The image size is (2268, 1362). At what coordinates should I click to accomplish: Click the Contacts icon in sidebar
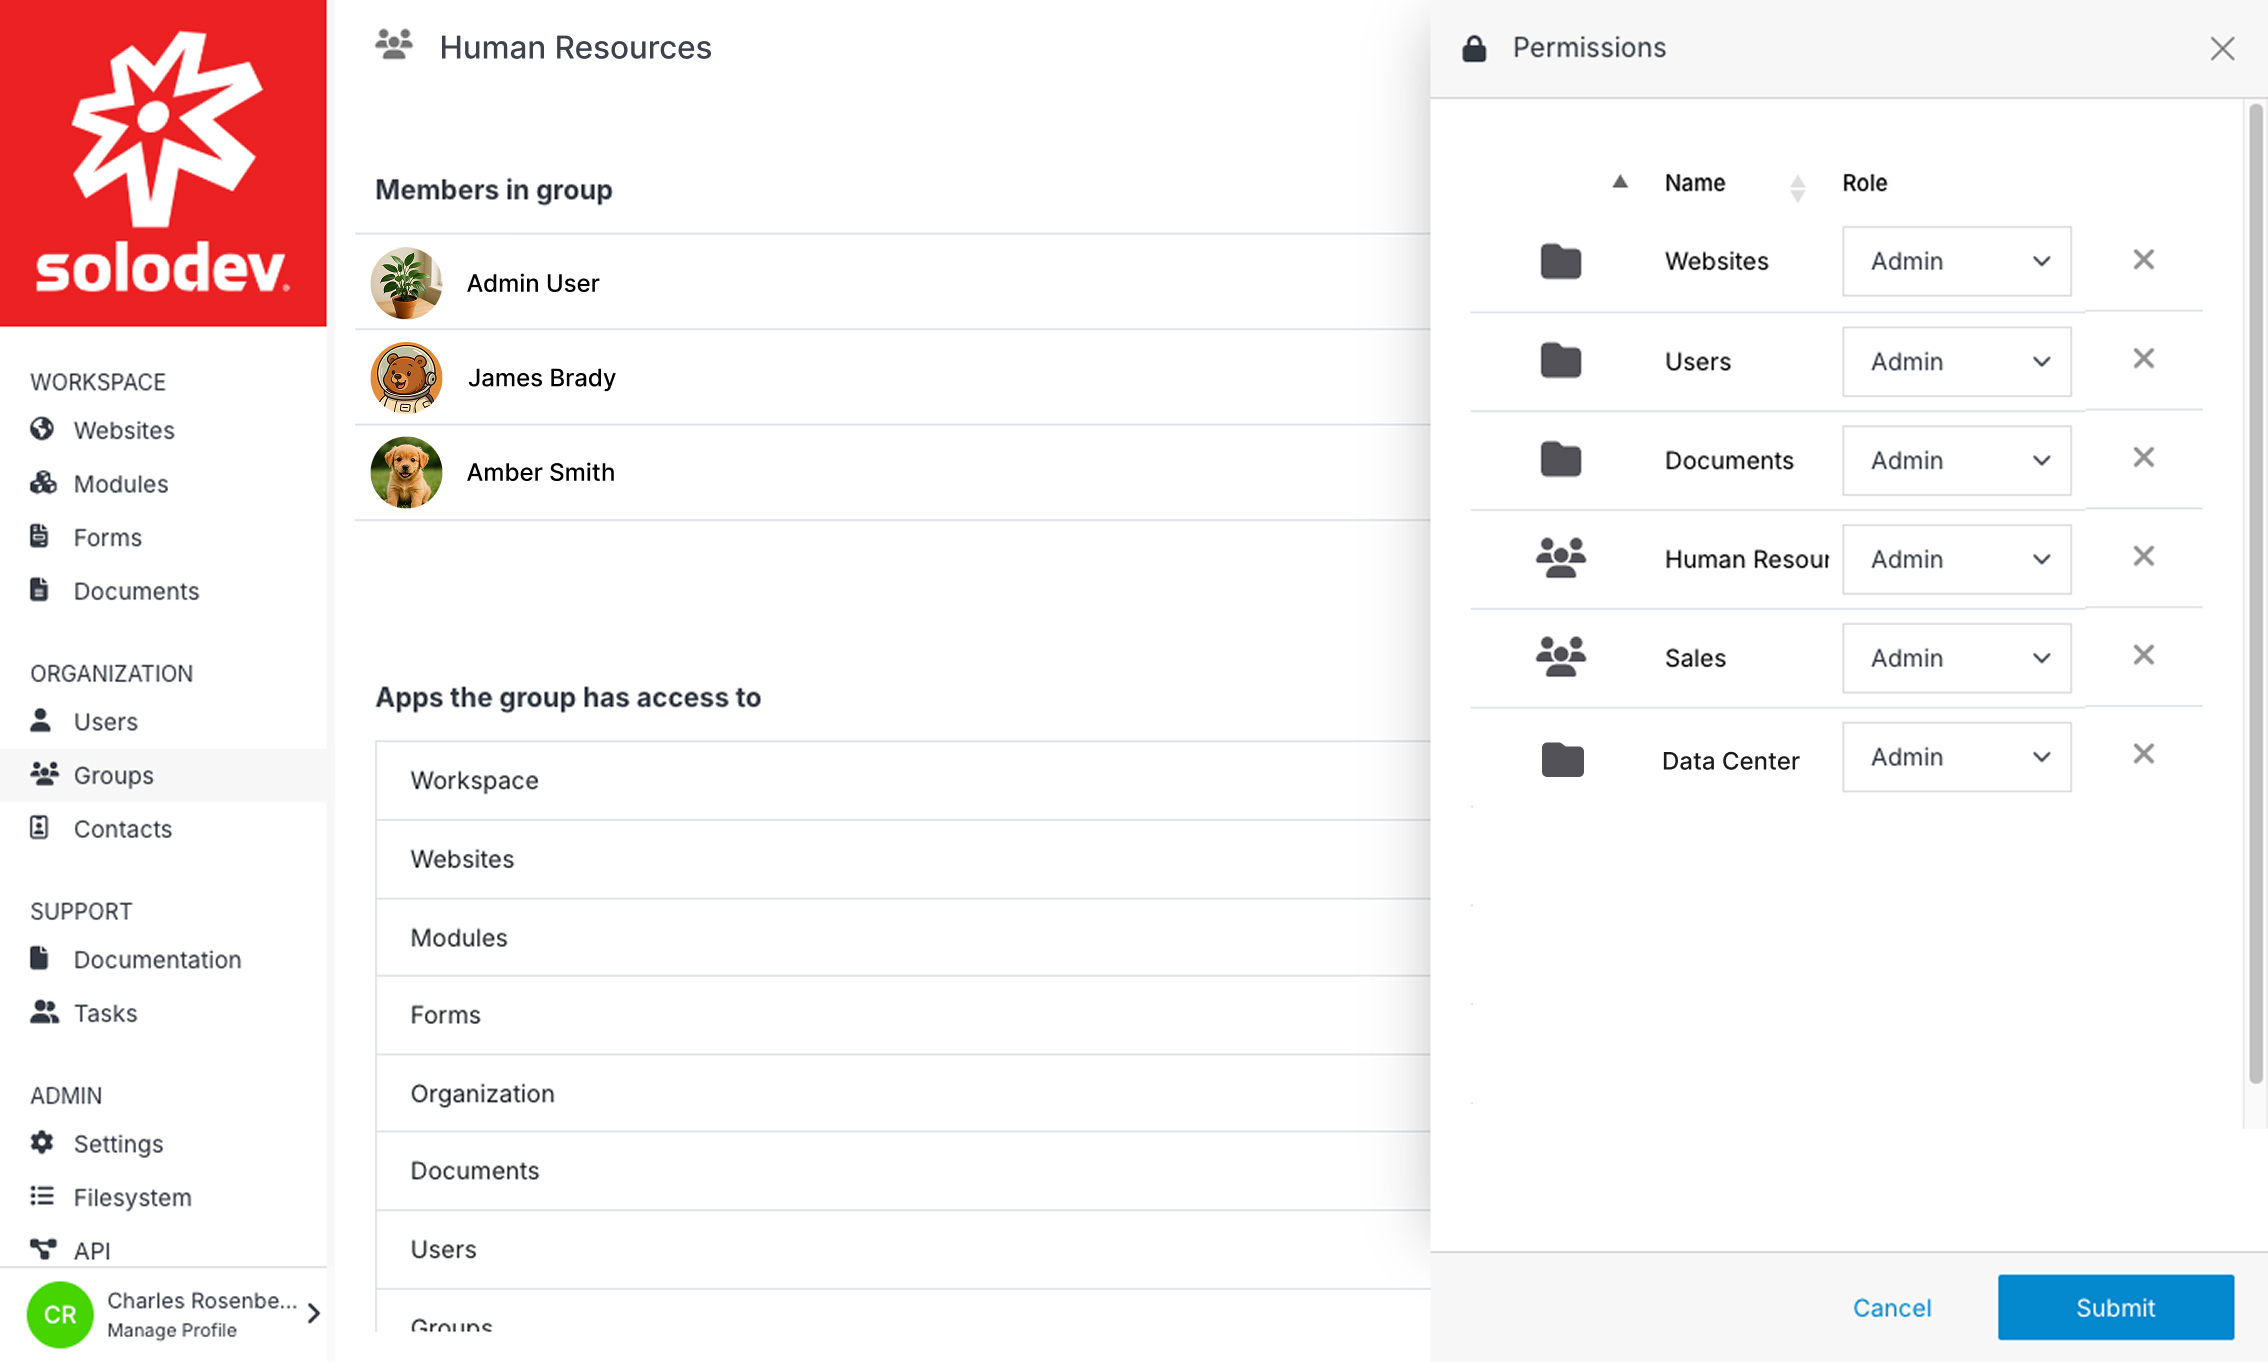point(40,827)
